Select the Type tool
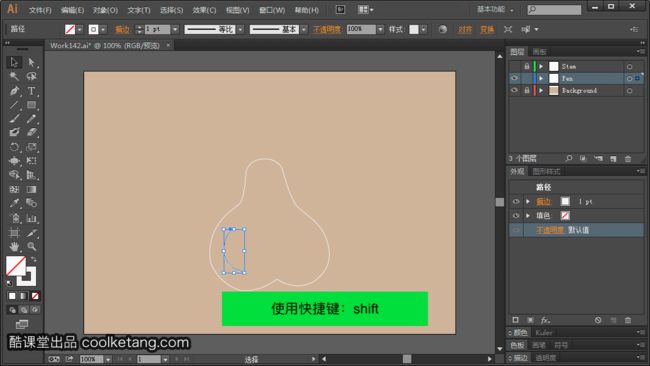Viewport: 650px width, 366px height. [31, 91]
